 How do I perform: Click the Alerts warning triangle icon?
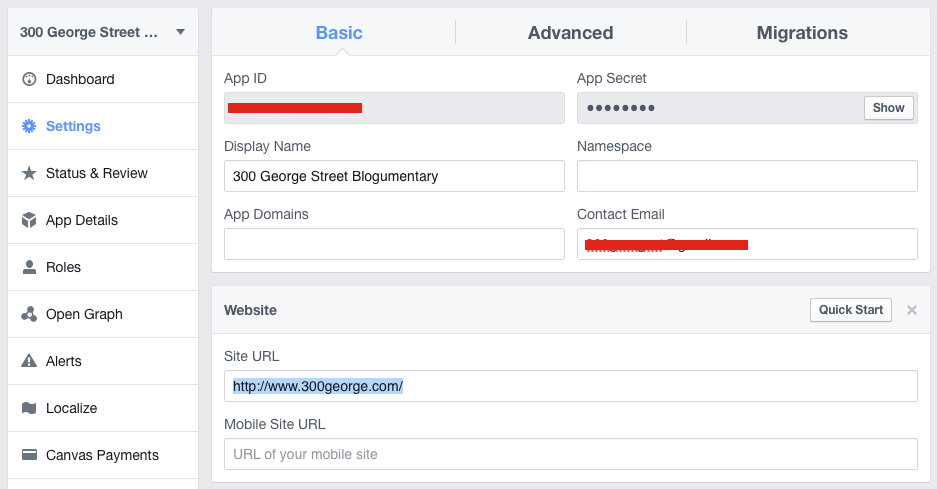[x=29, y=361]
